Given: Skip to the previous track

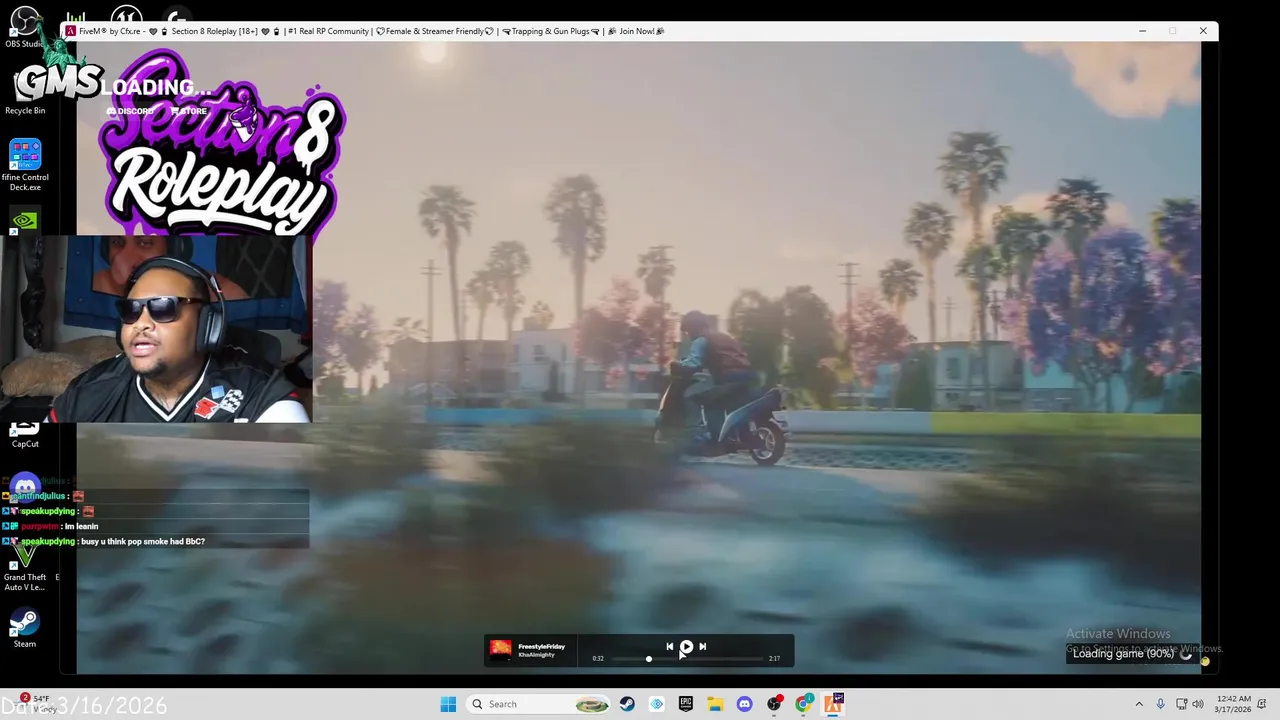Looking at the screenshot, I should point(670,647).
